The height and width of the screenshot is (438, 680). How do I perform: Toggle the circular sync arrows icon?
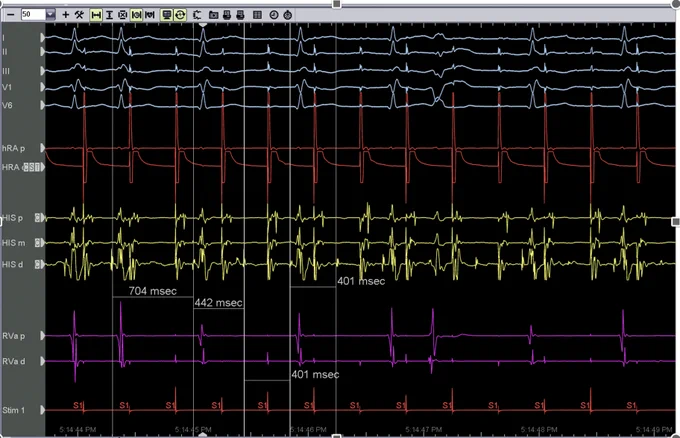point(180,15)
